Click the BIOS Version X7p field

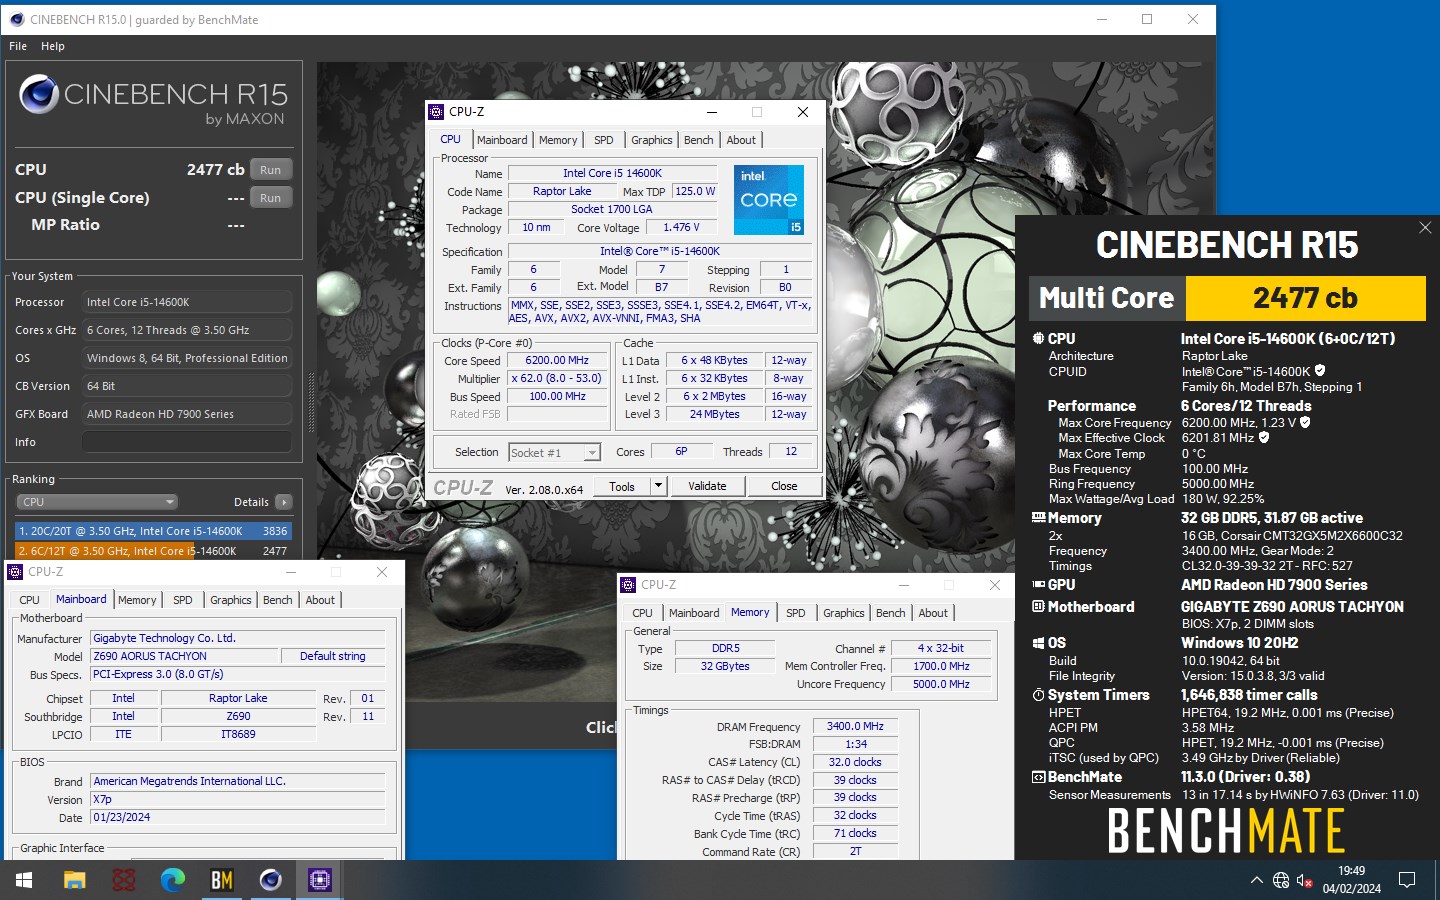point(238,800)
